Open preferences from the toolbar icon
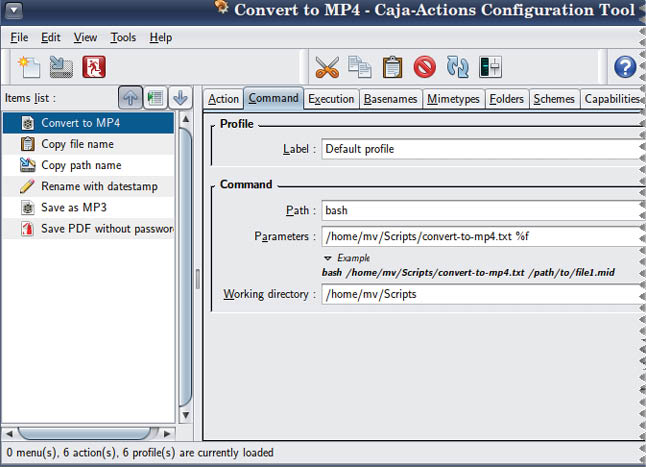Viewport: 646px width, 467px height. pos(490,67)
